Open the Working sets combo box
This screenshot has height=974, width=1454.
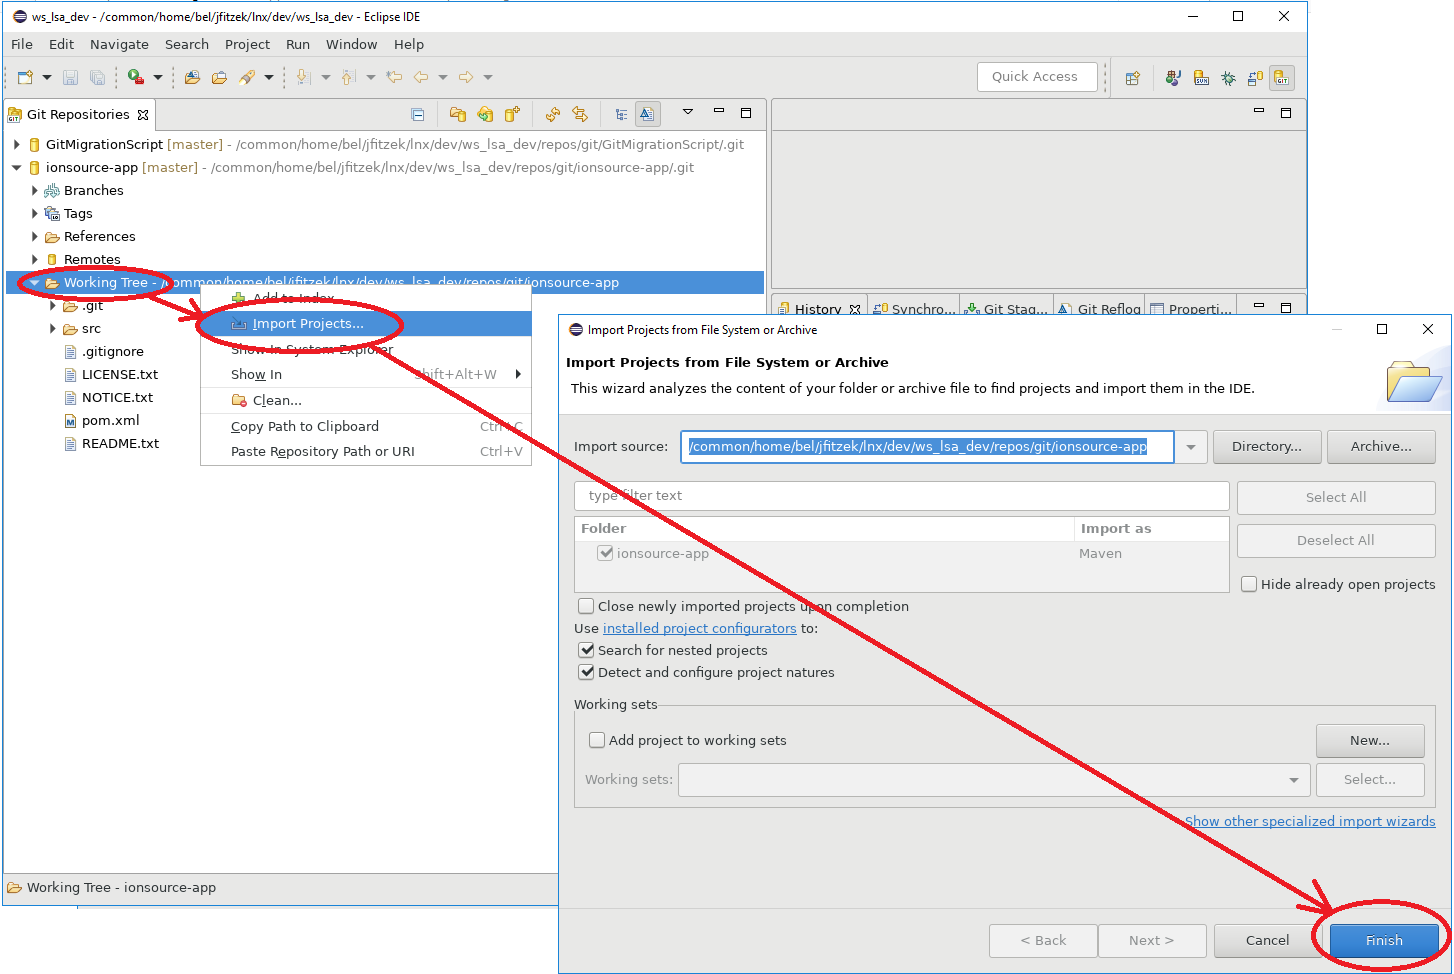coord(994,780)
